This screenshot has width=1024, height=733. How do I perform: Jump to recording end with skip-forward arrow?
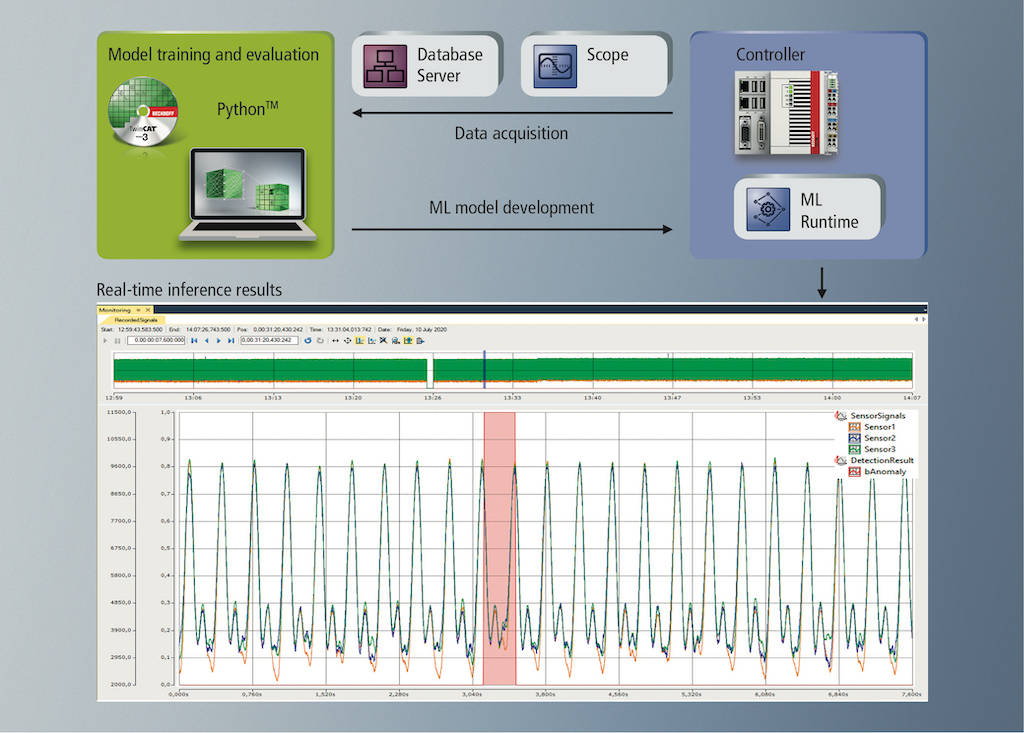(231, 340)
